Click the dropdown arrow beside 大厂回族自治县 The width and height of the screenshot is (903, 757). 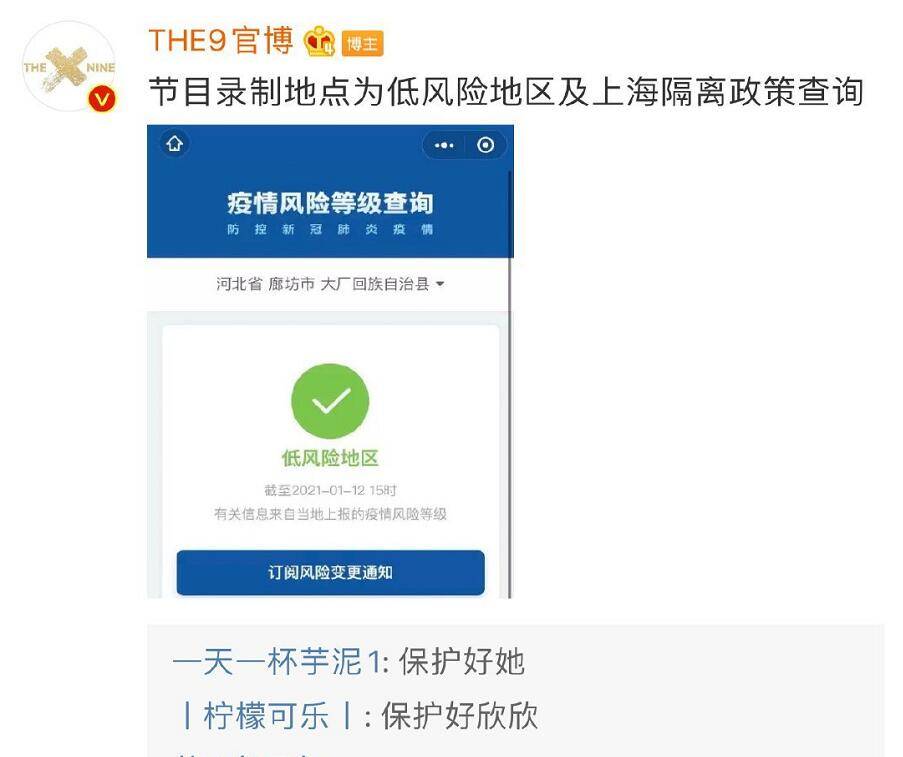(x=441, y=284)
